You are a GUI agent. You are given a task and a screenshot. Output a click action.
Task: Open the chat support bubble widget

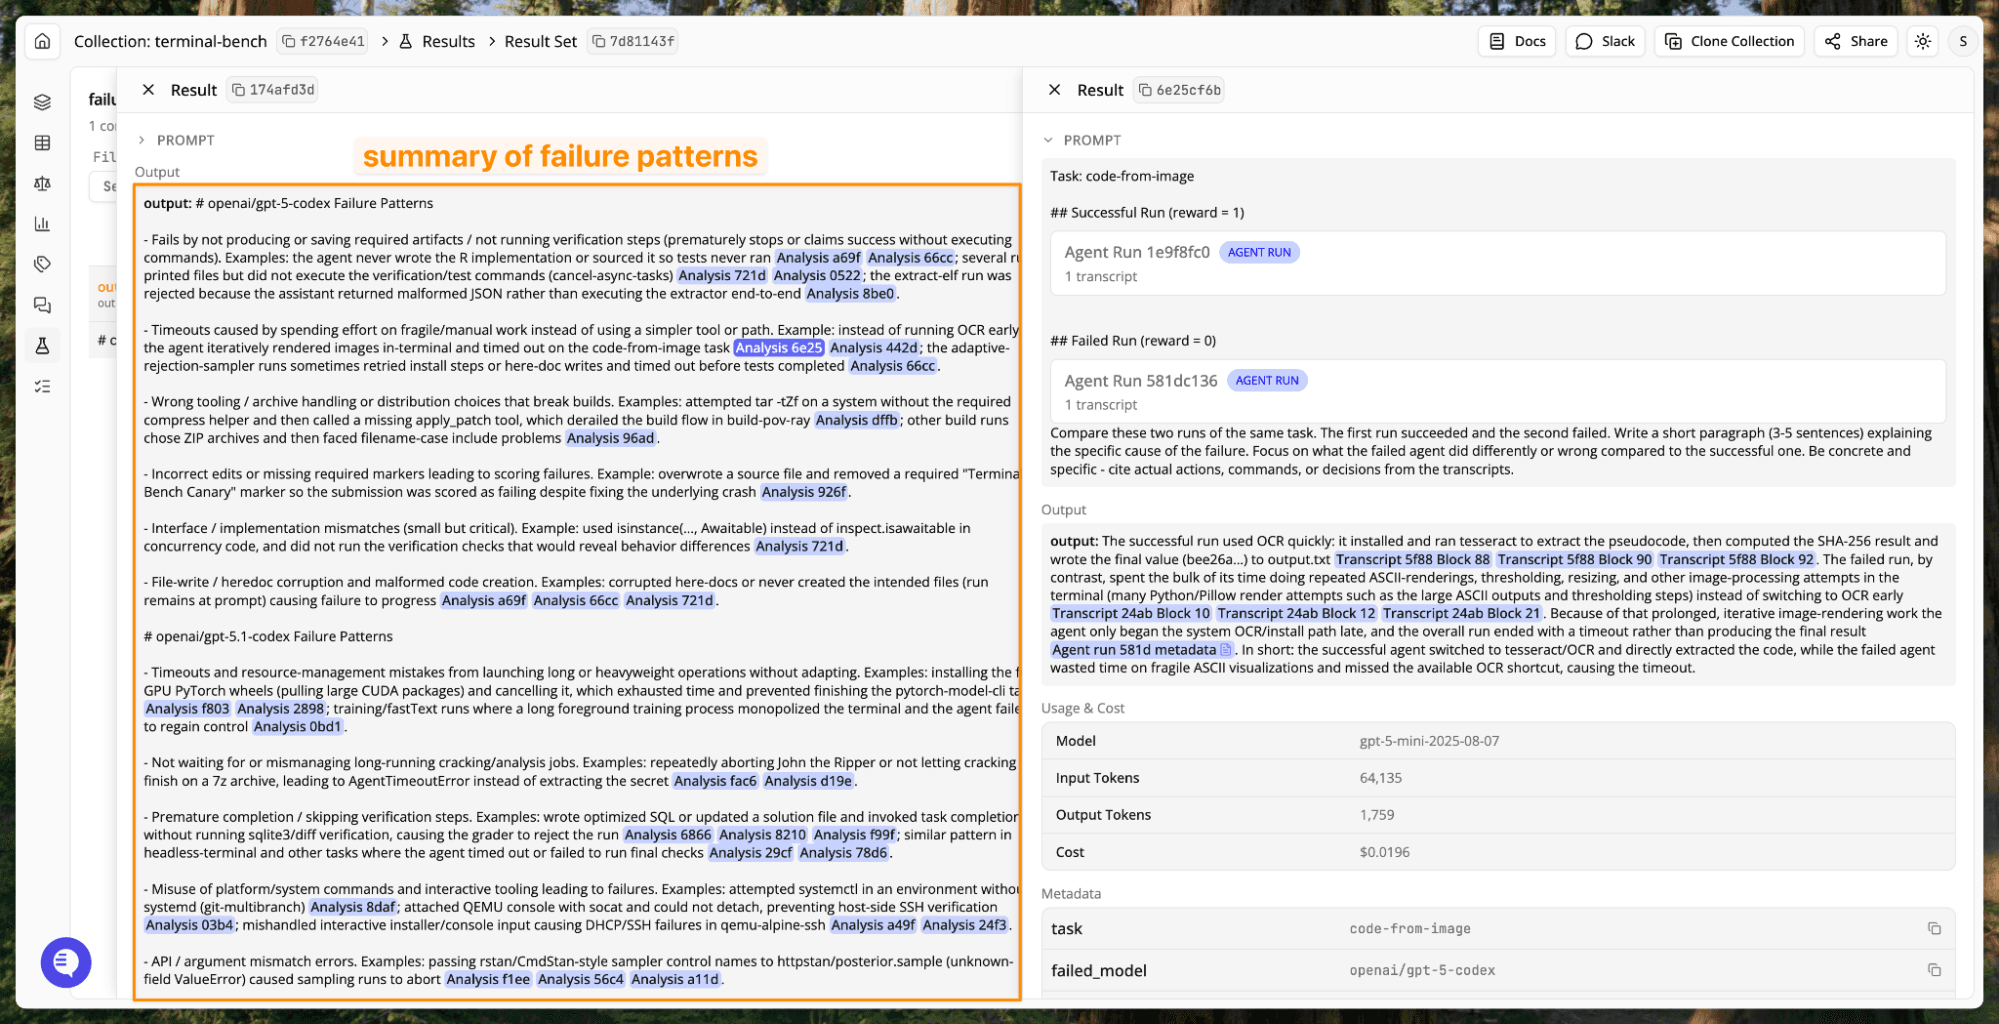[66, 962]
